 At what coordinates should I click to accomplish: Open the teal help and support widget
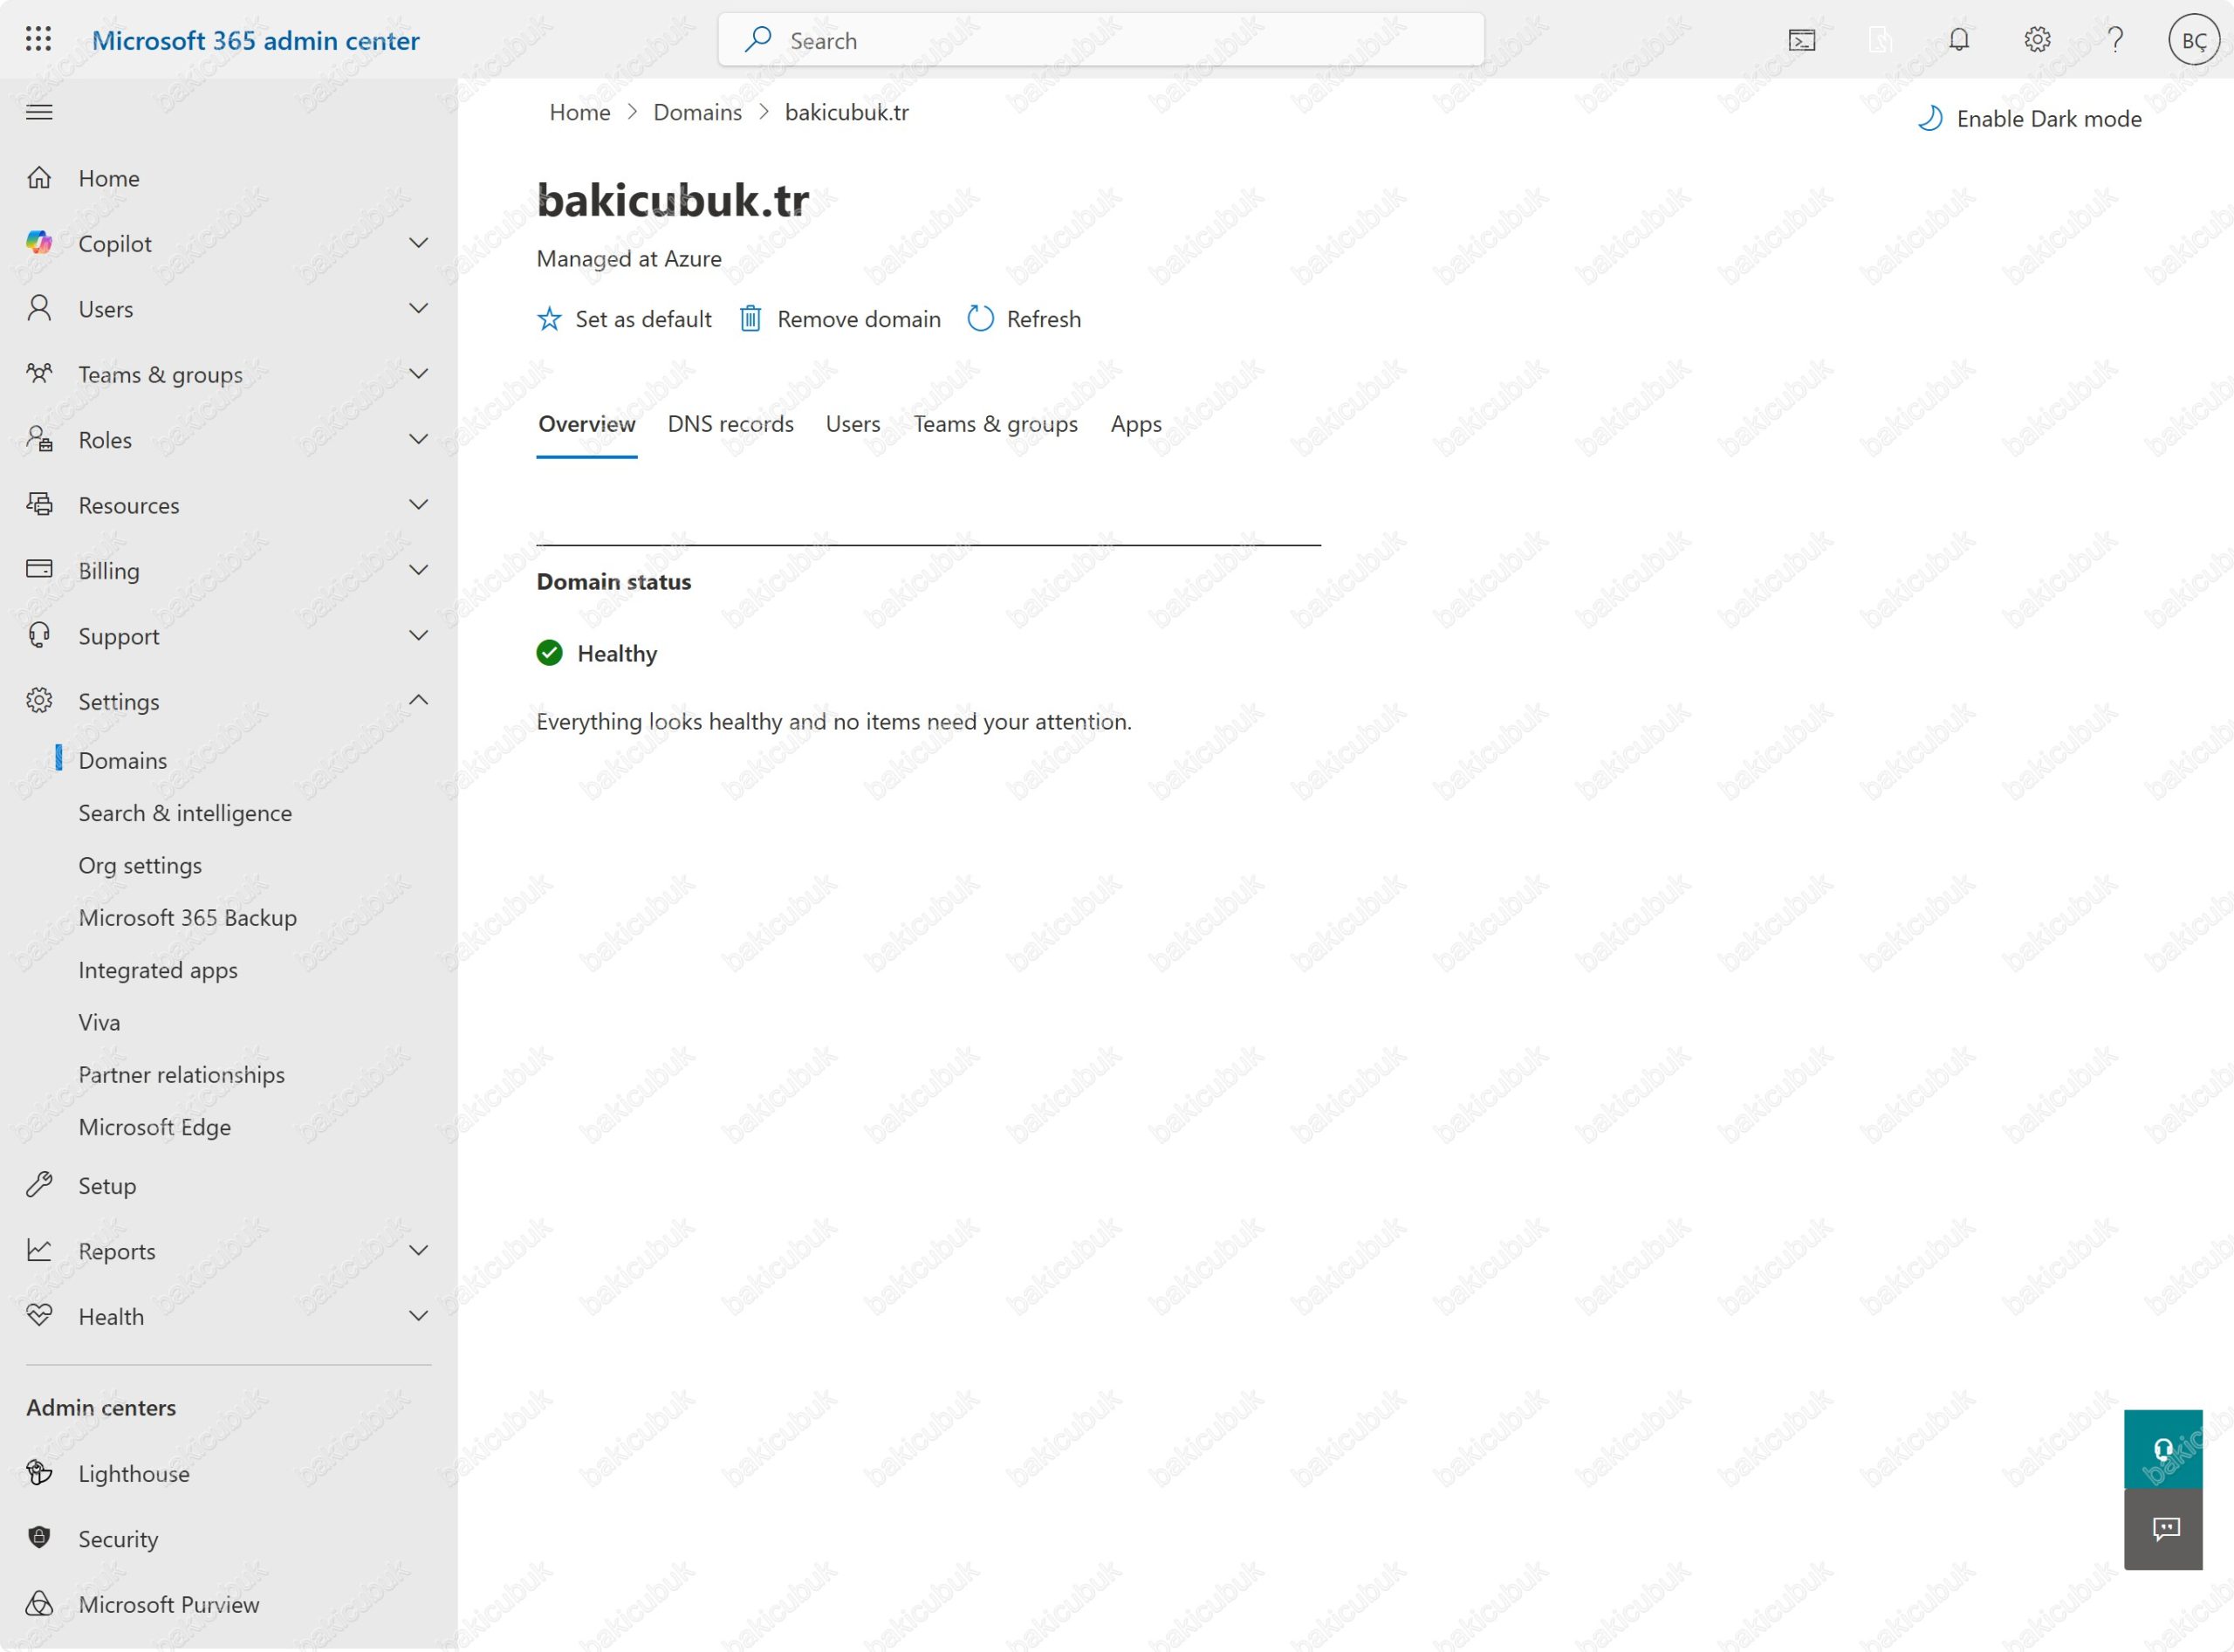click(2162, 1449)
